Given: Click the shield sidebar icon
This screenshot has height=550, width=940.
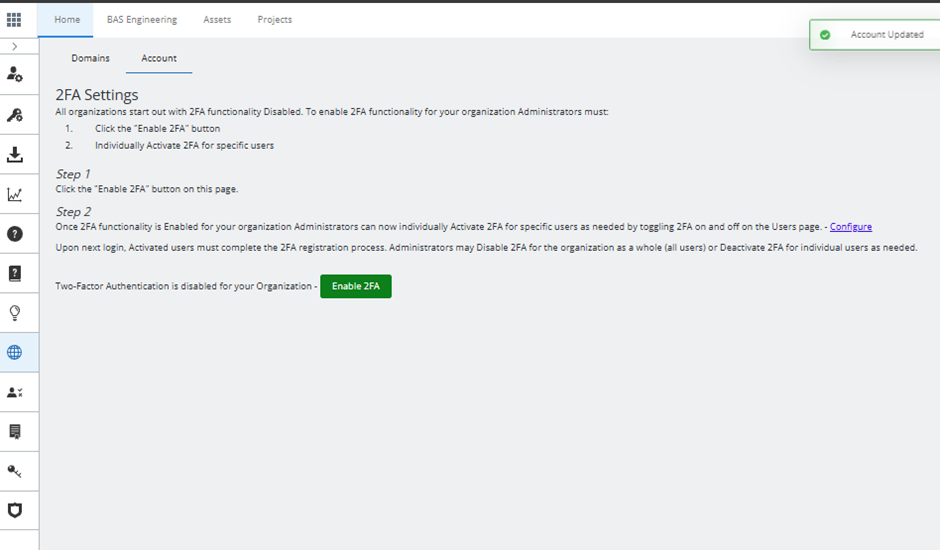Looking at the screenshot, I should pyautogui.click(x=15, y=510).
